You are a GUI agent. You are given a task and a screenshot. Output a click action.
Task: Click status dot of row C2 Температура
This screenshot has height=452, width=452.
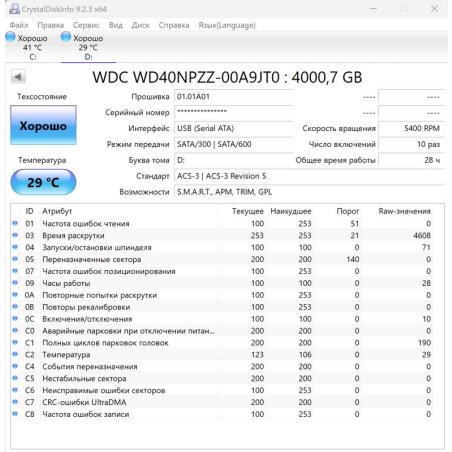[x=15, y=354]
